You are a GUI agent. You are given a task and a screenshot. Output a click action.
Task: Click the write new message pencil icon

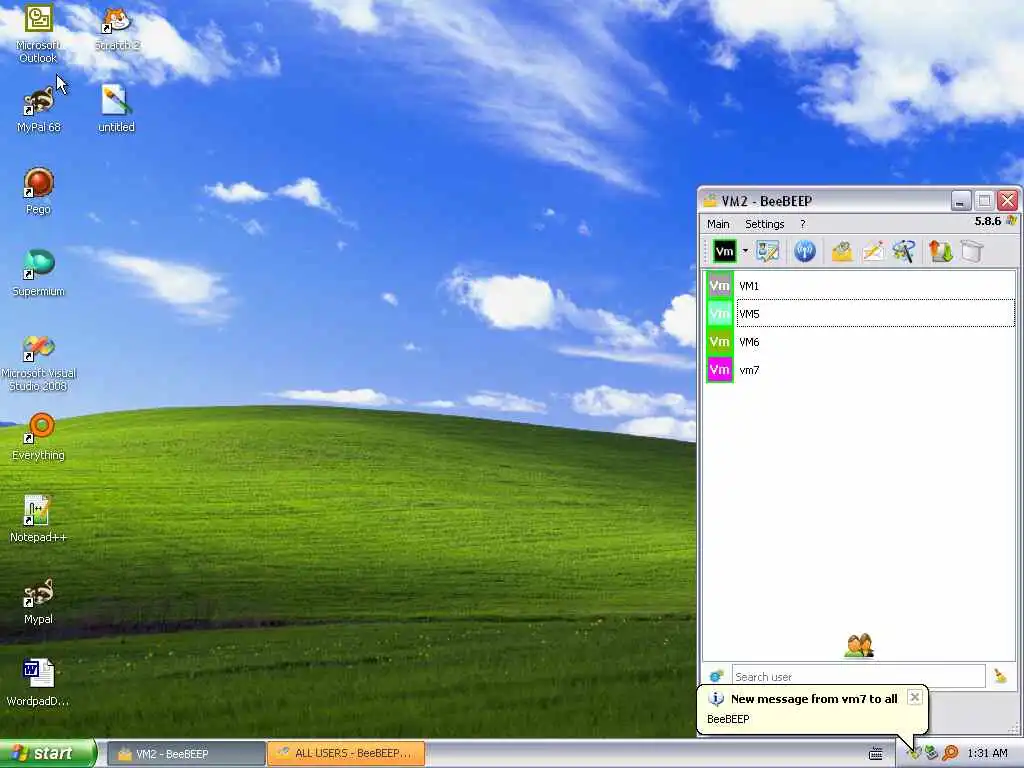pyautogui.click(x=873, y=251)
